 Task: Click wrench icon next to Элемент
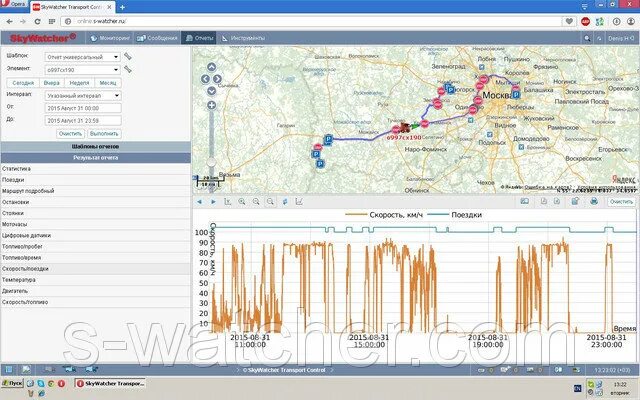pyautogui.click(x=128, y=69)
